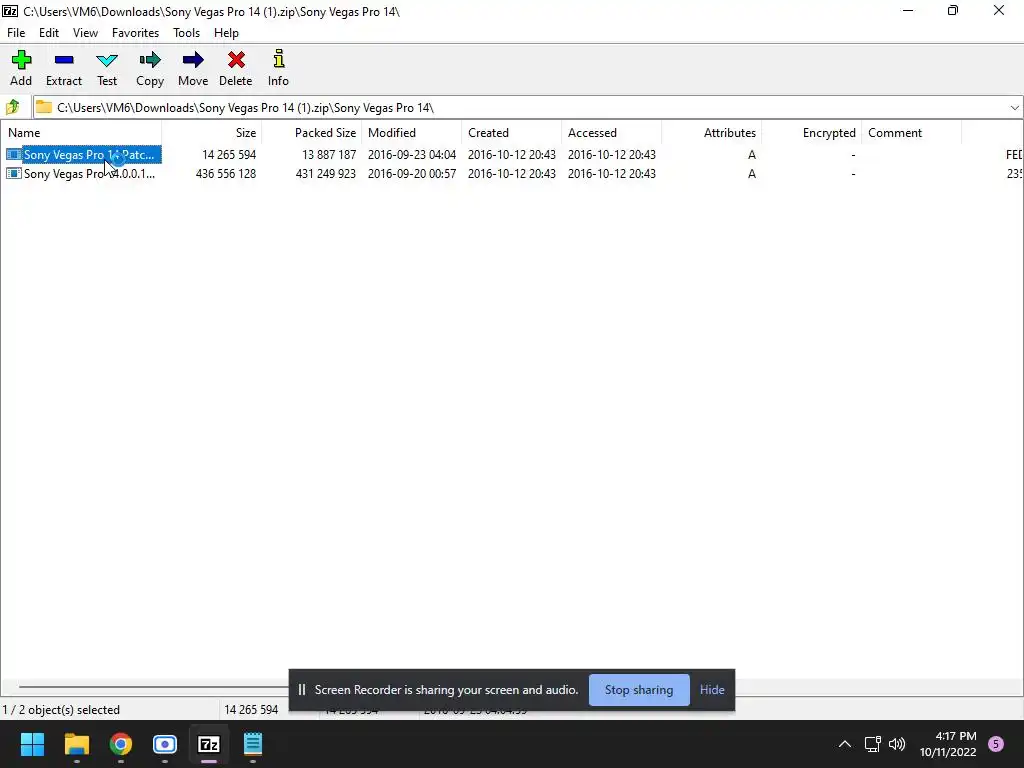Click packed size 13 887 187

click(x=328, y=155)
